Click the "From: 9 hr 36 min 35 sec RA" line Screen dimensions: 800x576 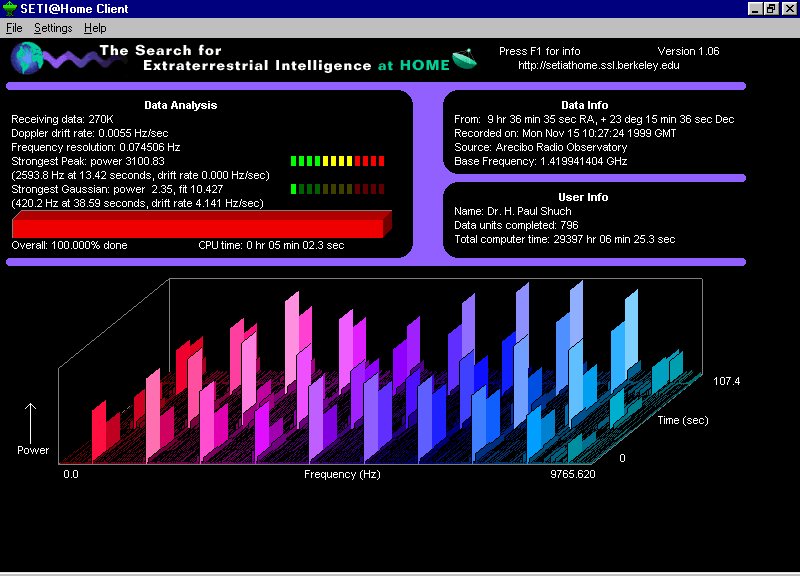click(x=594, y=119)
